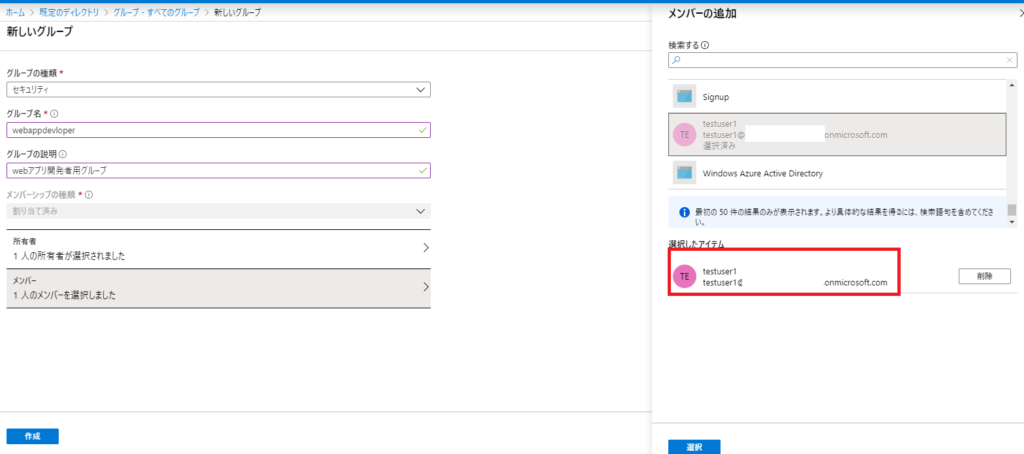Close the メンバーの追加 panel
The width and height of the screenshot is (1024, 454).
click(1021, 13)
